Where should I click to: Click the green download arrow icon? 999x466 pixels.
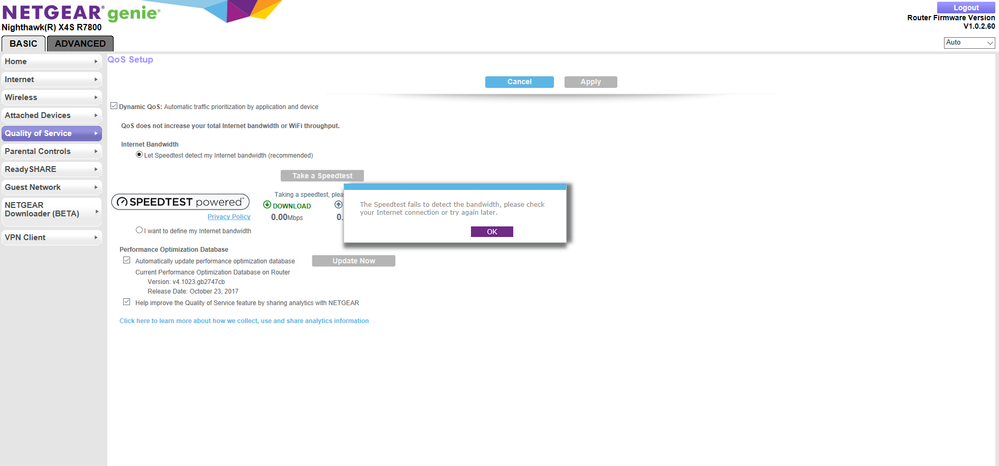267,205
